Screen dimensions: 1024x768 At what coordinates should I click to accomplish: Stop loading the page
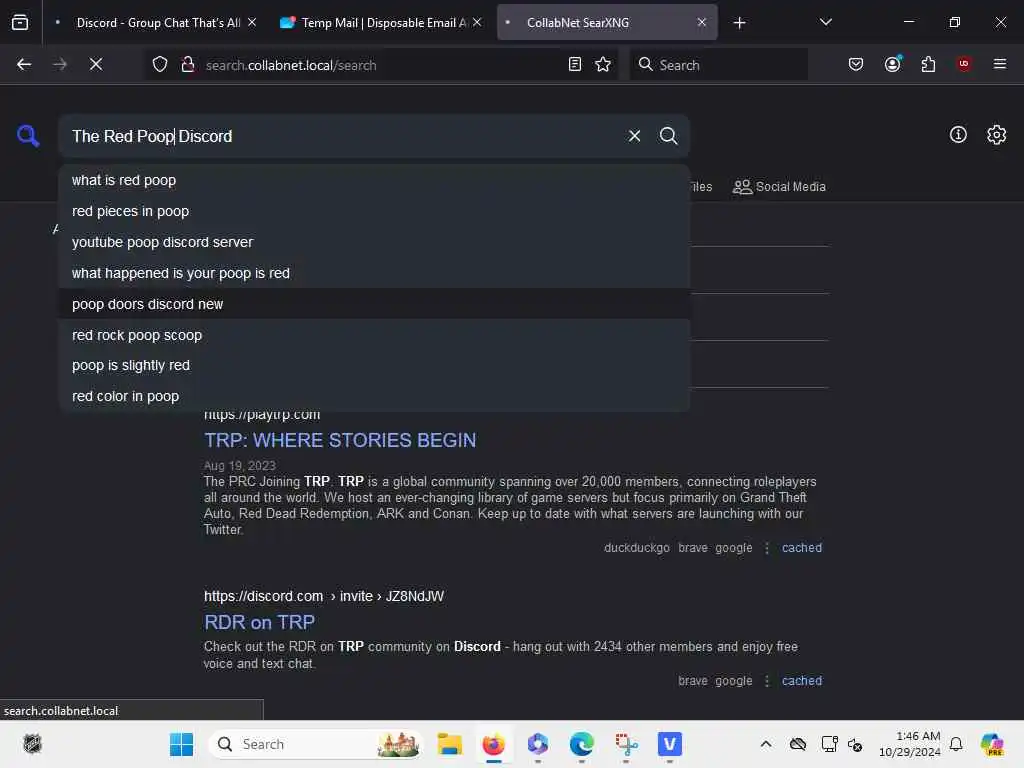click(96, 64)
